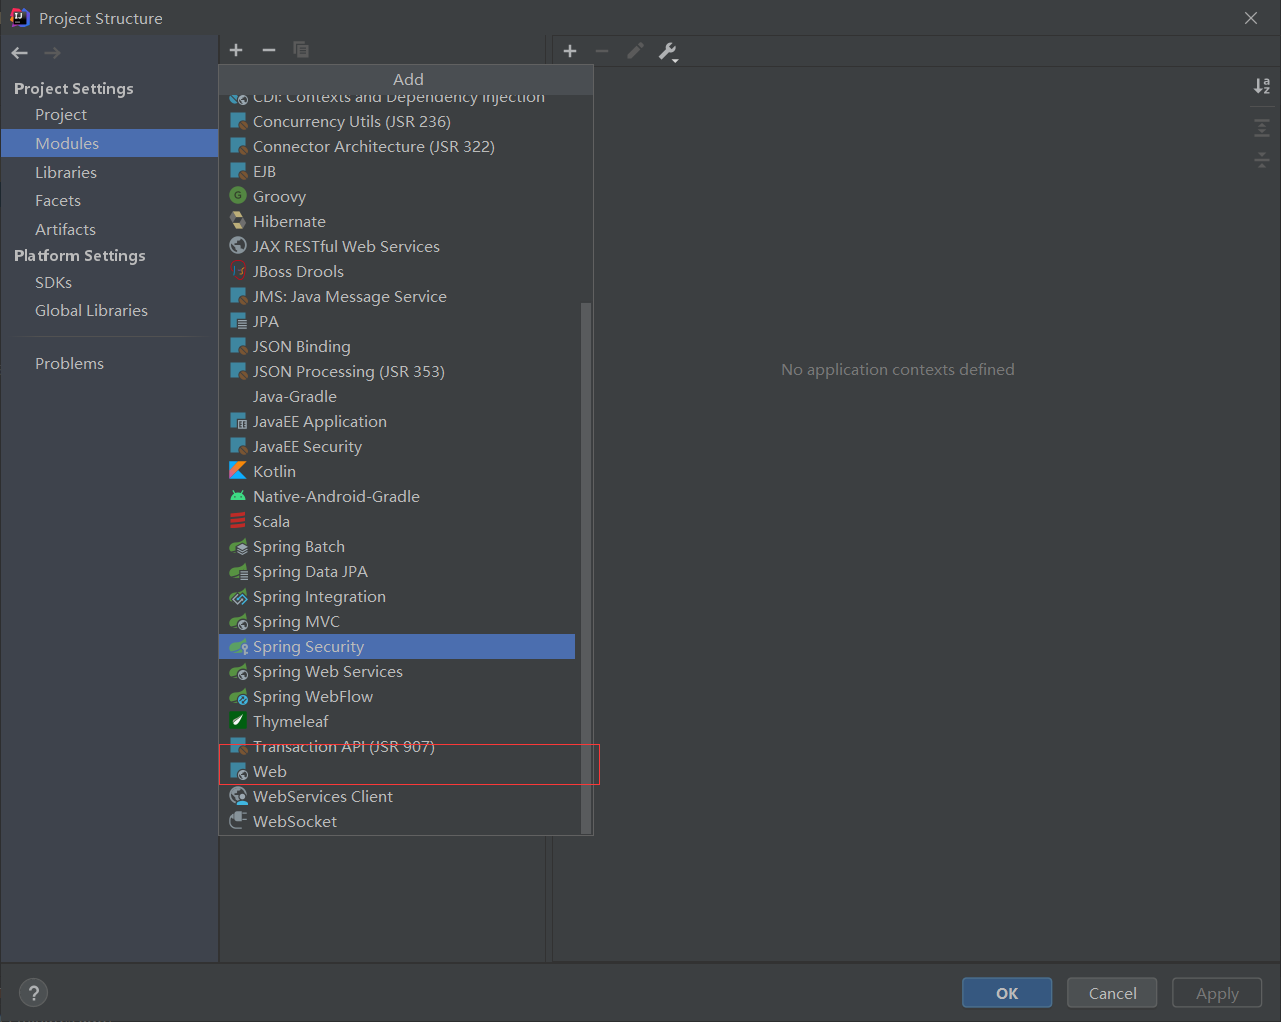
Task: Click the add module plus icon
Action: 236,50
